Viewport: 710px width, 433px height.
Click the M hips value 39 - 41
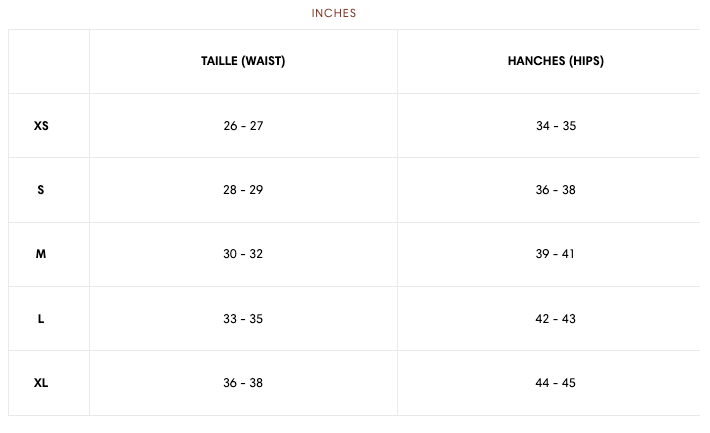click(556, 254)
